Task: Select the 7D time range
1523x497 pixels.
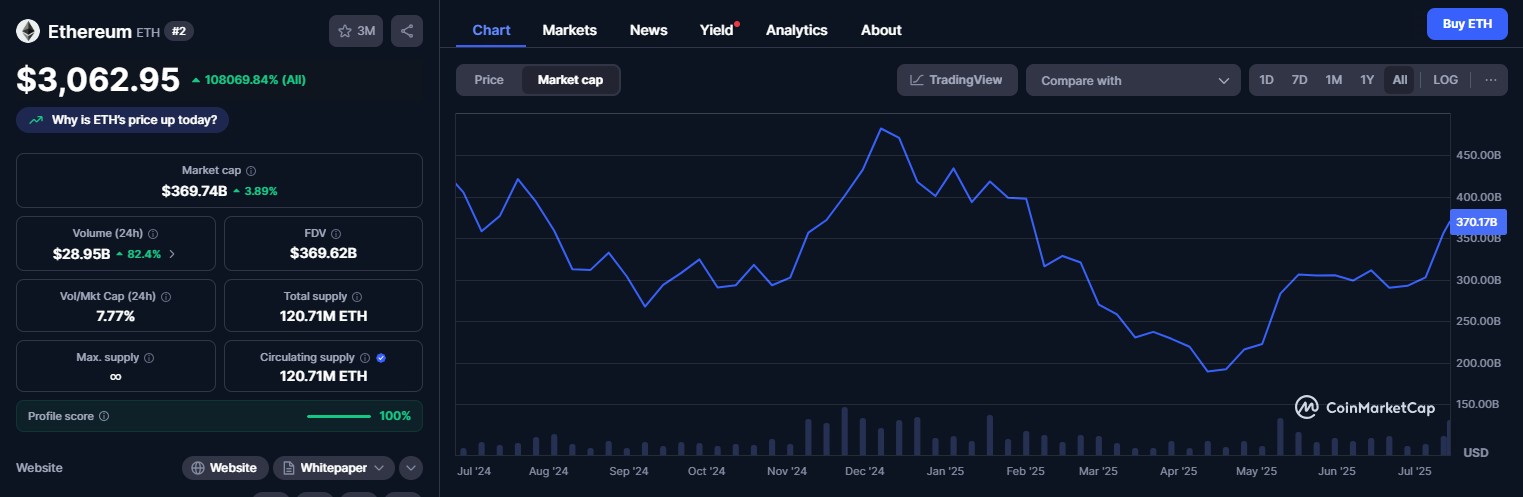Action: click(x=1299, y=80)
